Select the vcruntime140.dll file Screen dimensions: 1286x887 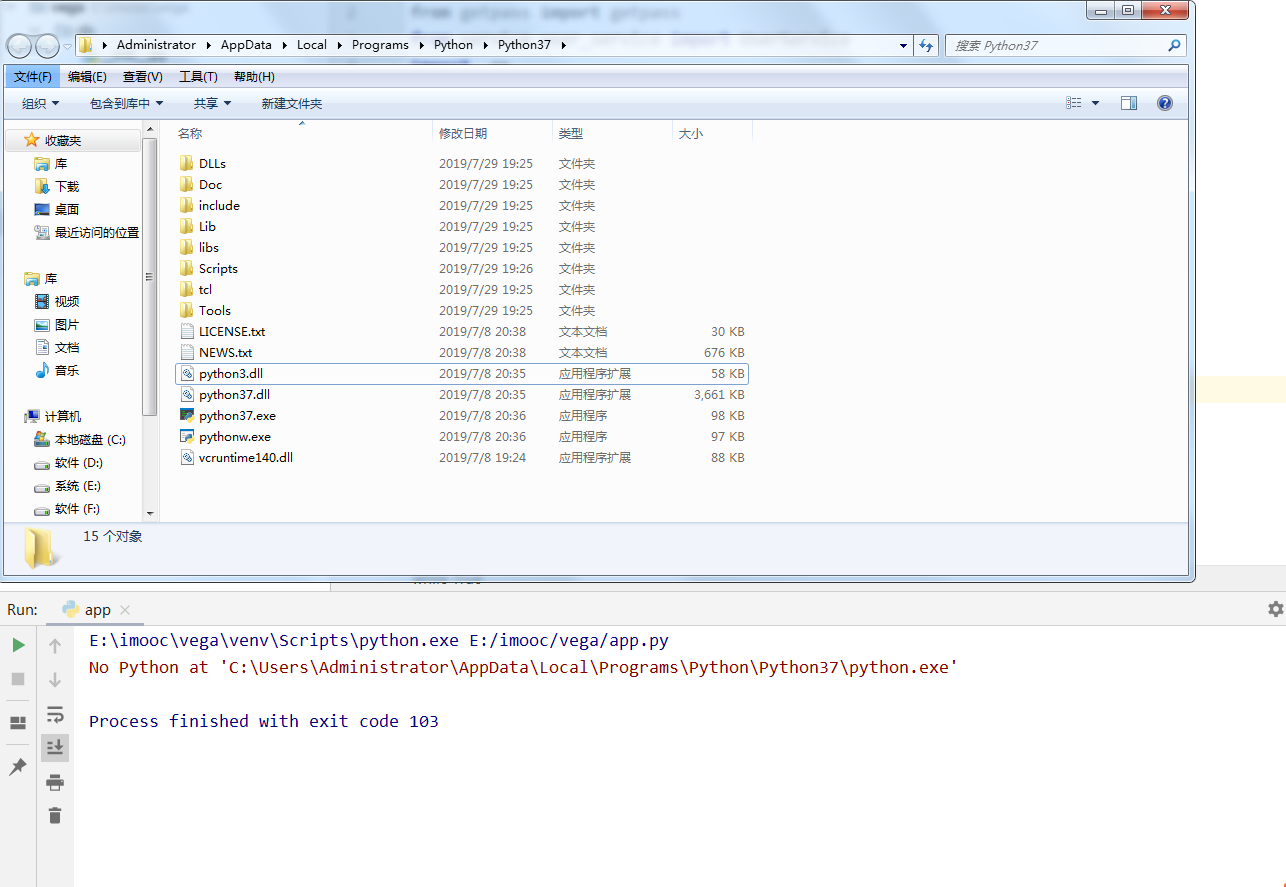pyautogui.click(x=245, y=457)
